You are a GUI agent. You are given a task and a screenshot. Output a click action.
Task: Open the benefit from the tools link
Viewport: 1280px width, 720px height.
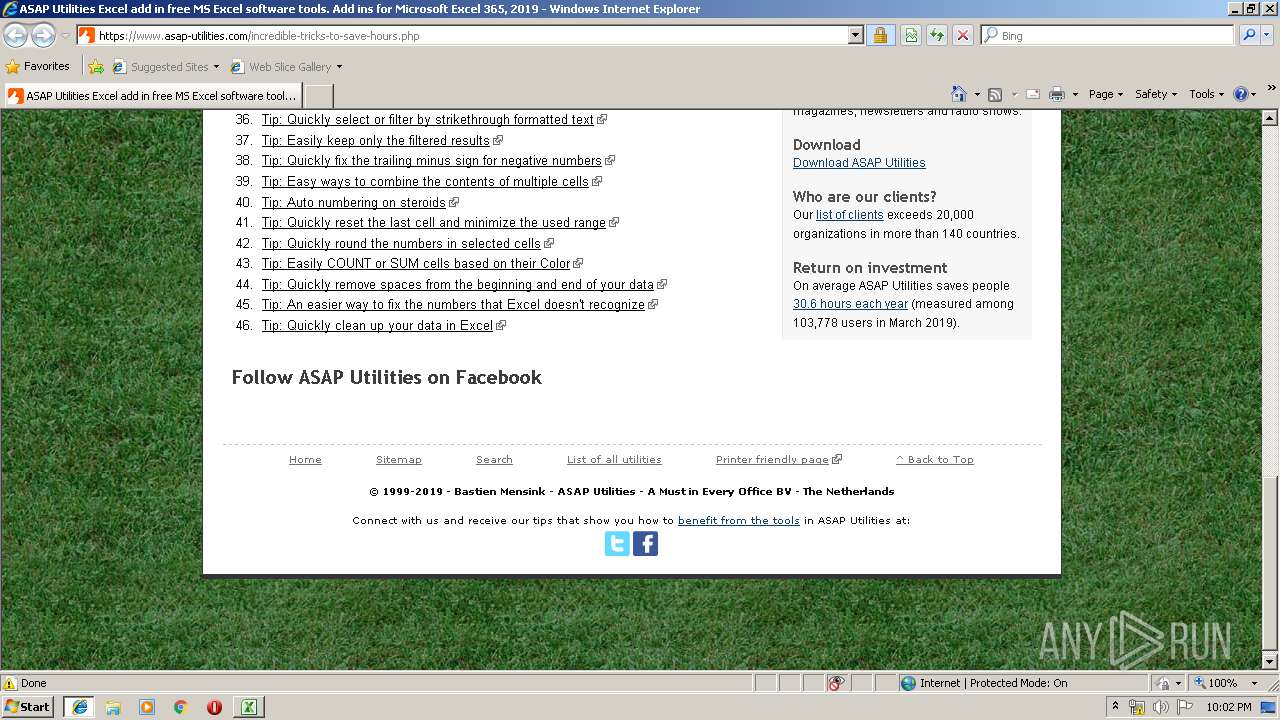739,521
